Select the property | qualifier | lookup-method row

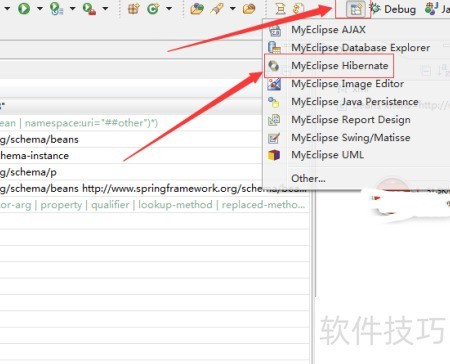pyautogui.click(x=155, y=205)
